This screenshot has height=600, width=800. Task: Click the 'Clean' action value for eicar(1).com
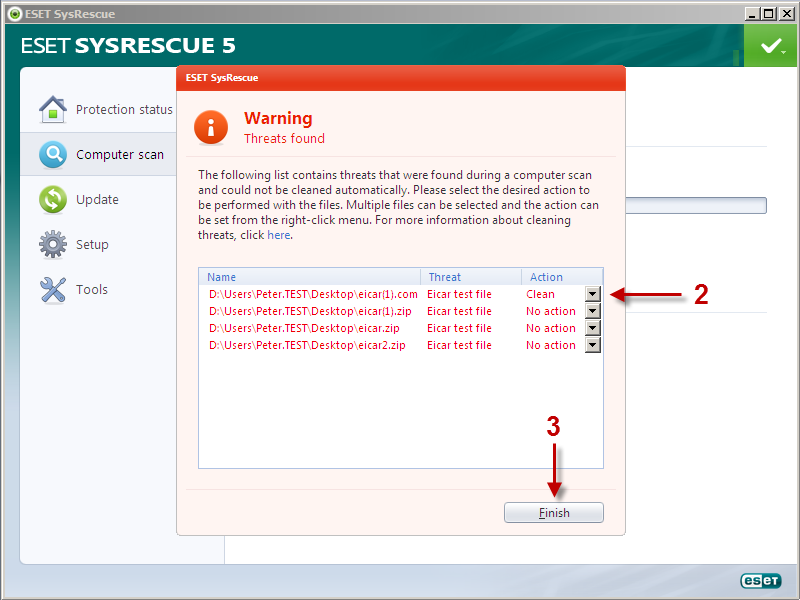pyautogui.click(x=540, y=294)
